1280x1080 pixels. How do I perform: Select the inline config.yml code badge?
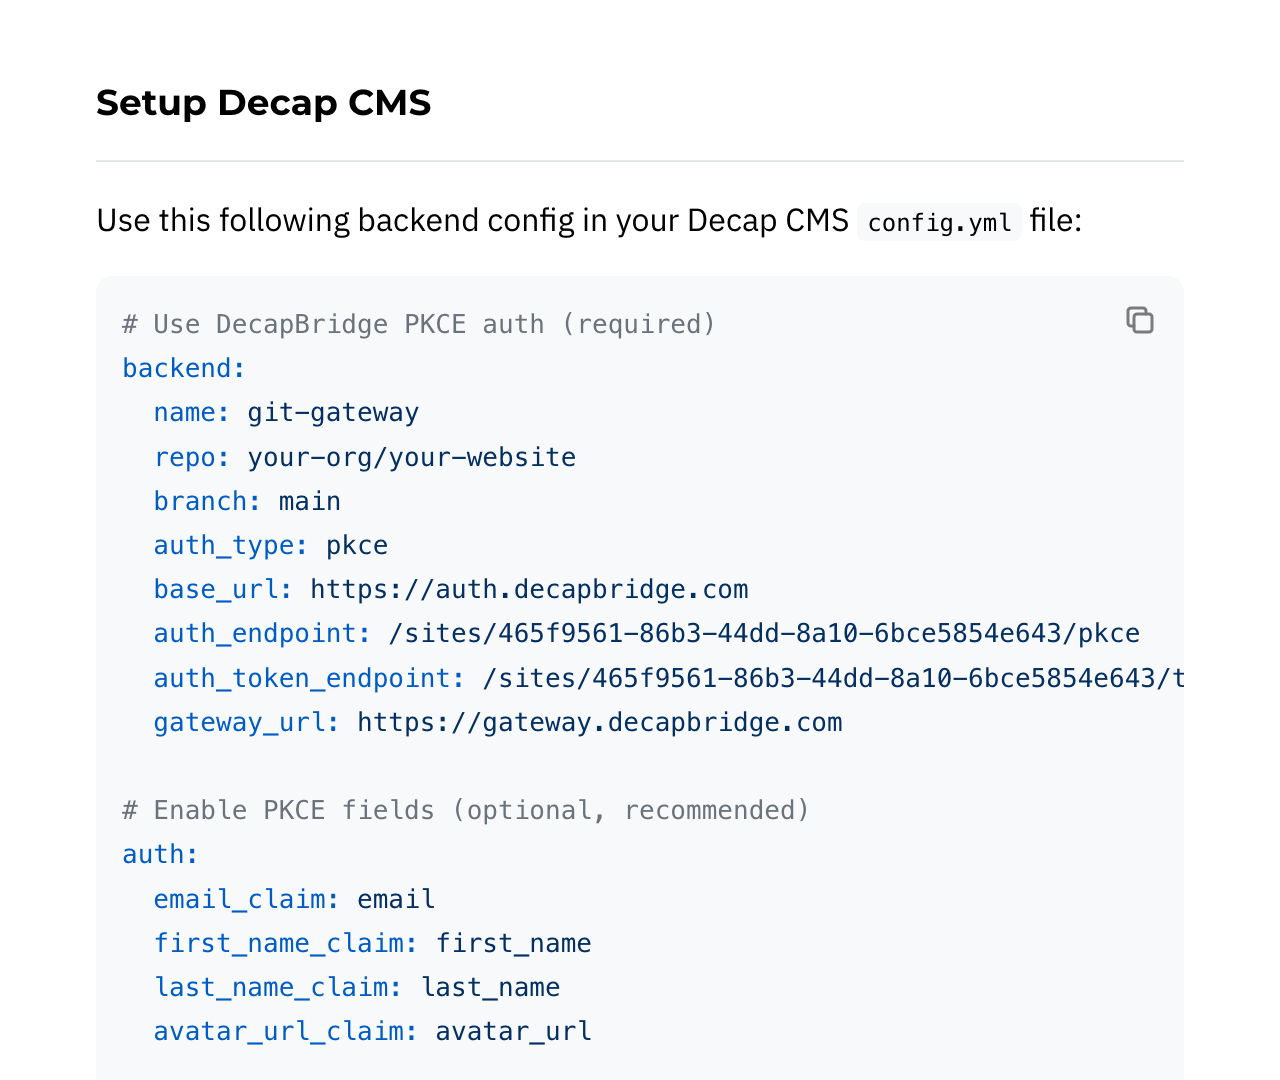[938, 222]
